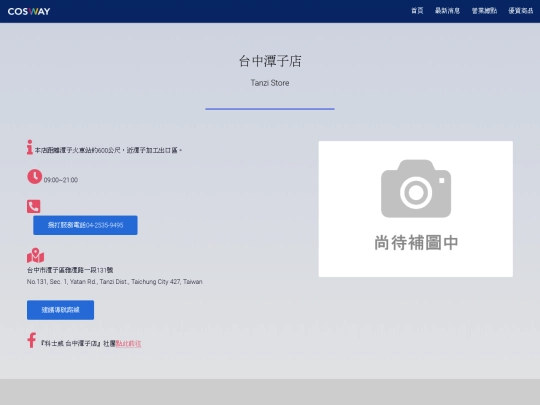
Task: Go to the 營業據點 store locations menu
Action: (x=484, y=11)
